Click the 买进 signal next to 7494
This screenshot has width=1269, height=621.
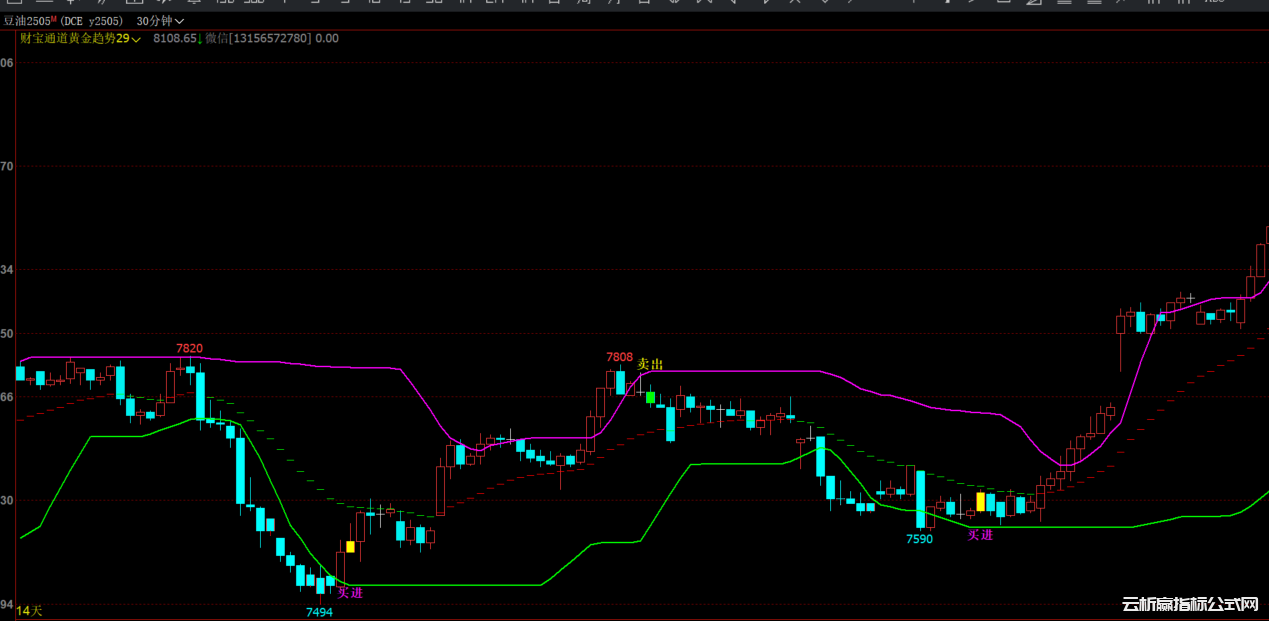click(350, 592)
